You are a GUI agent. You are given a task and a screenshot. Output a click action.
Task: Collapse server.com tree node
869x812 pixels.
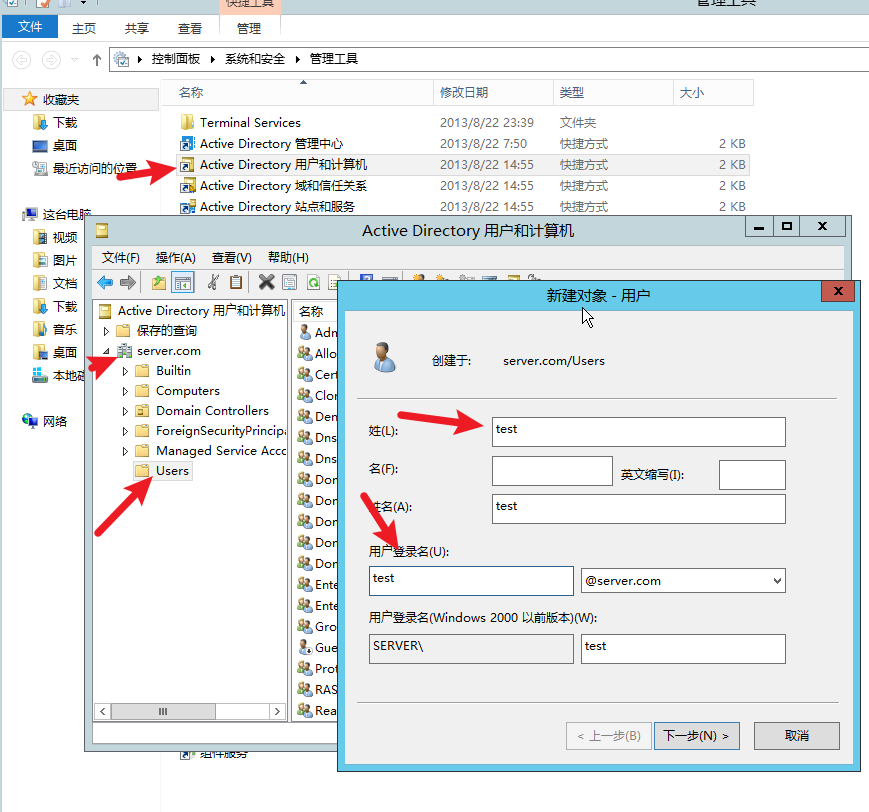click(106, 351)
